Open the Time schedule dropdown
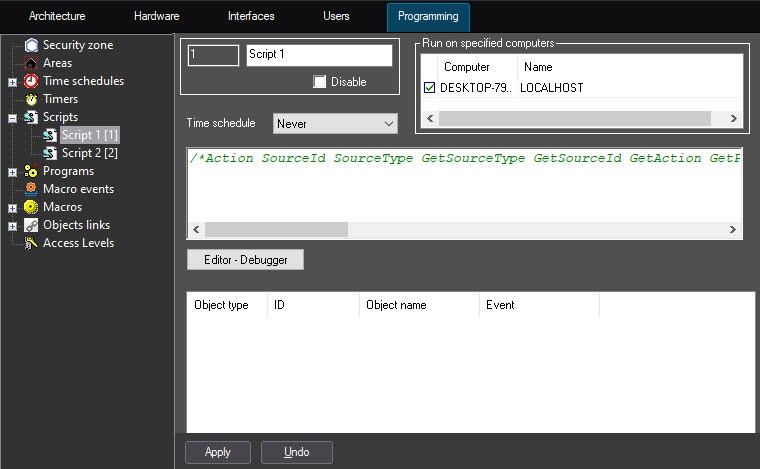 coord(335,124)
